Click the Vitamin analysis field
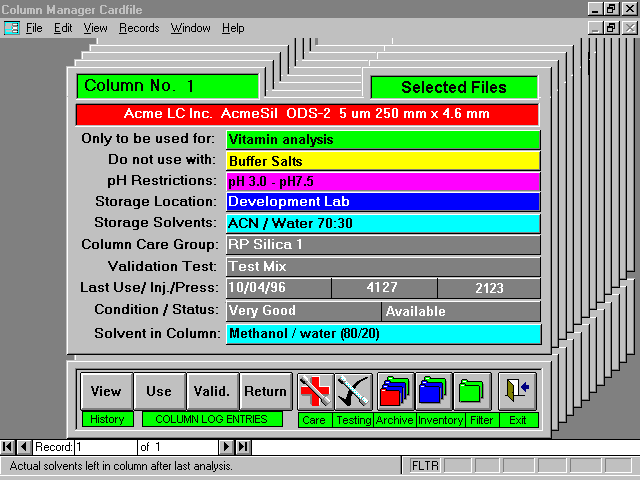The height and width of the screenshot is (480, 640). 383,140
